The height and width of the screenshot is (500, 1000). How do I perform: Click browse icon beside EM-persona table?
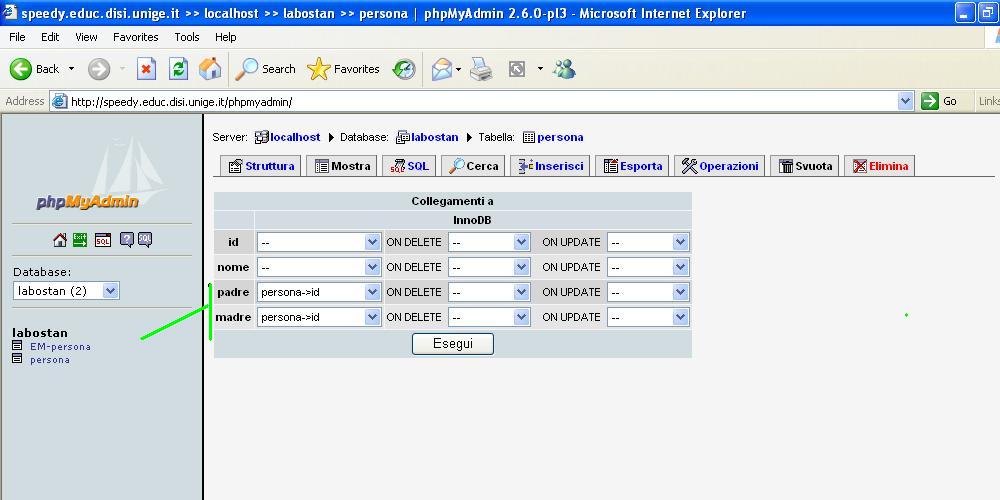click(x=17, y=347)
